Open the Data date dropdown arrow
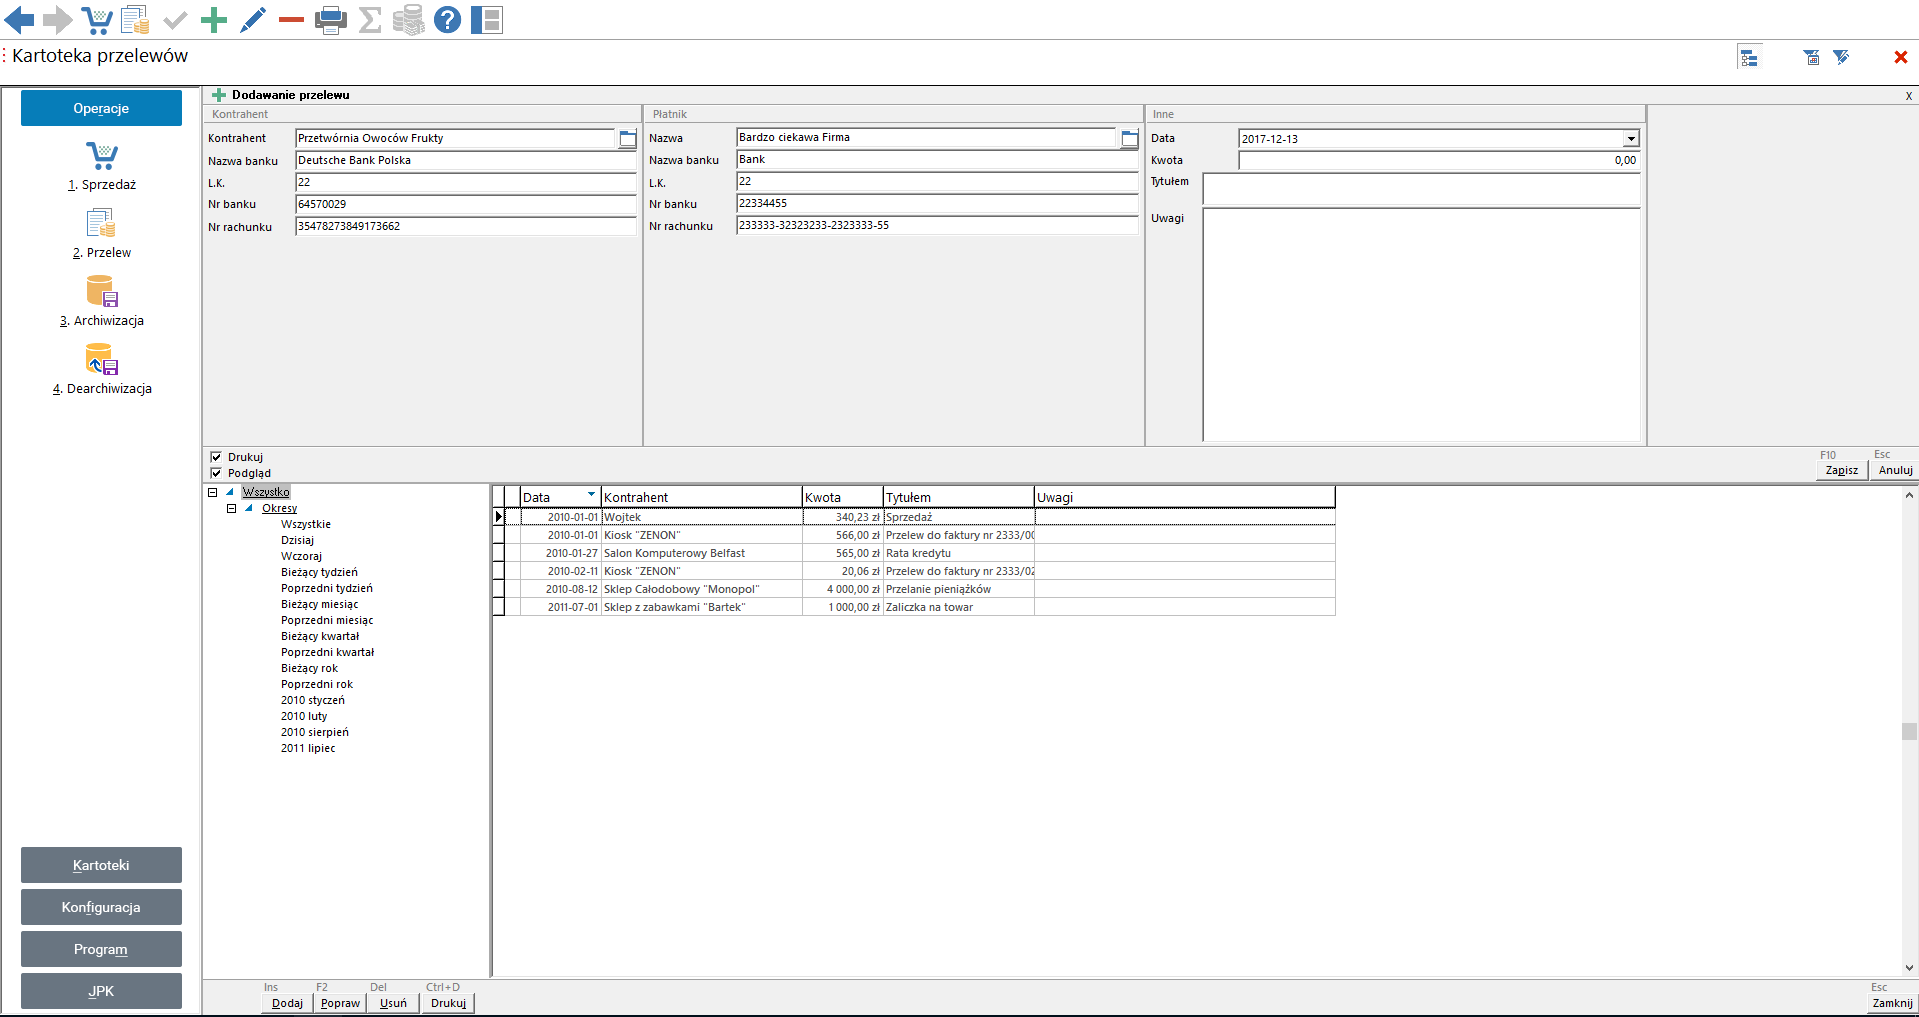This screenshot has height=1017, width=1919. coord(1631,139)
